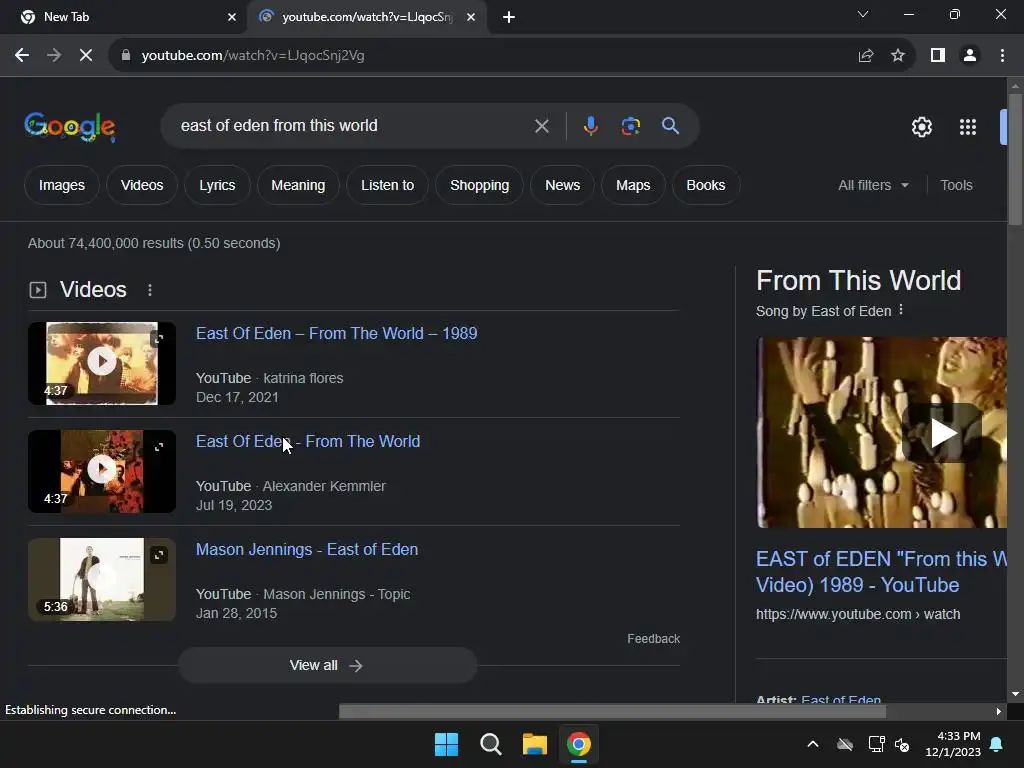
Task: Submit search with magnifier icon
Action: point(671,126)
